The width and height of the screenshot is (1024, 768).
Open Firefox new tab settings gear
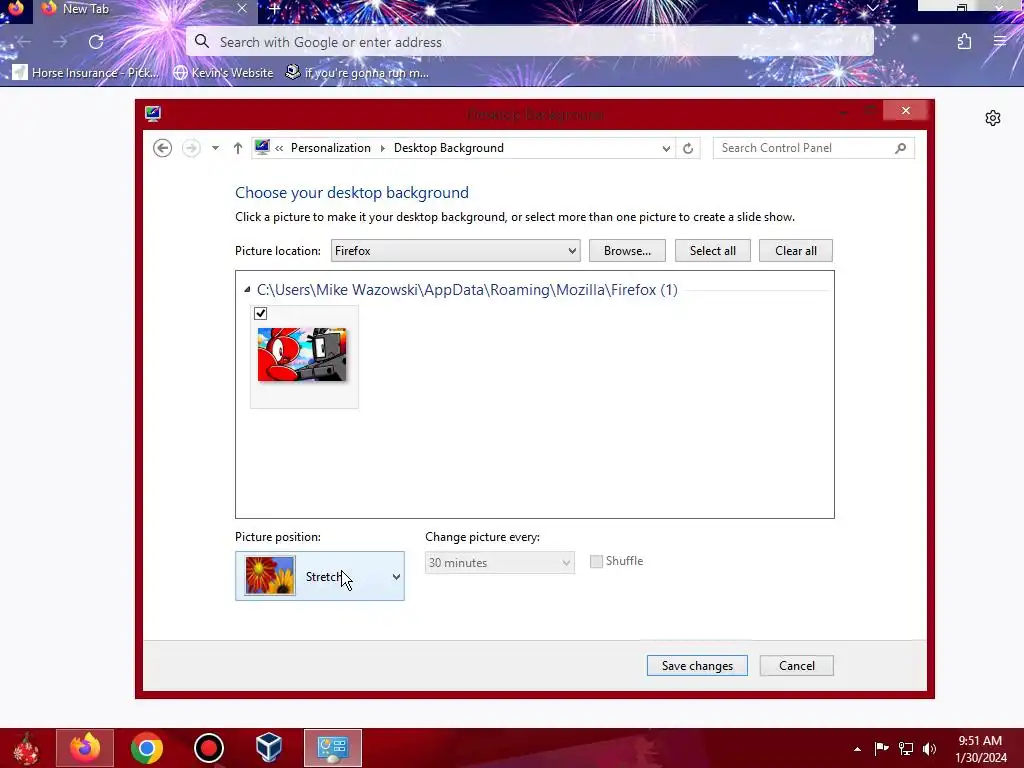(993, 118)
